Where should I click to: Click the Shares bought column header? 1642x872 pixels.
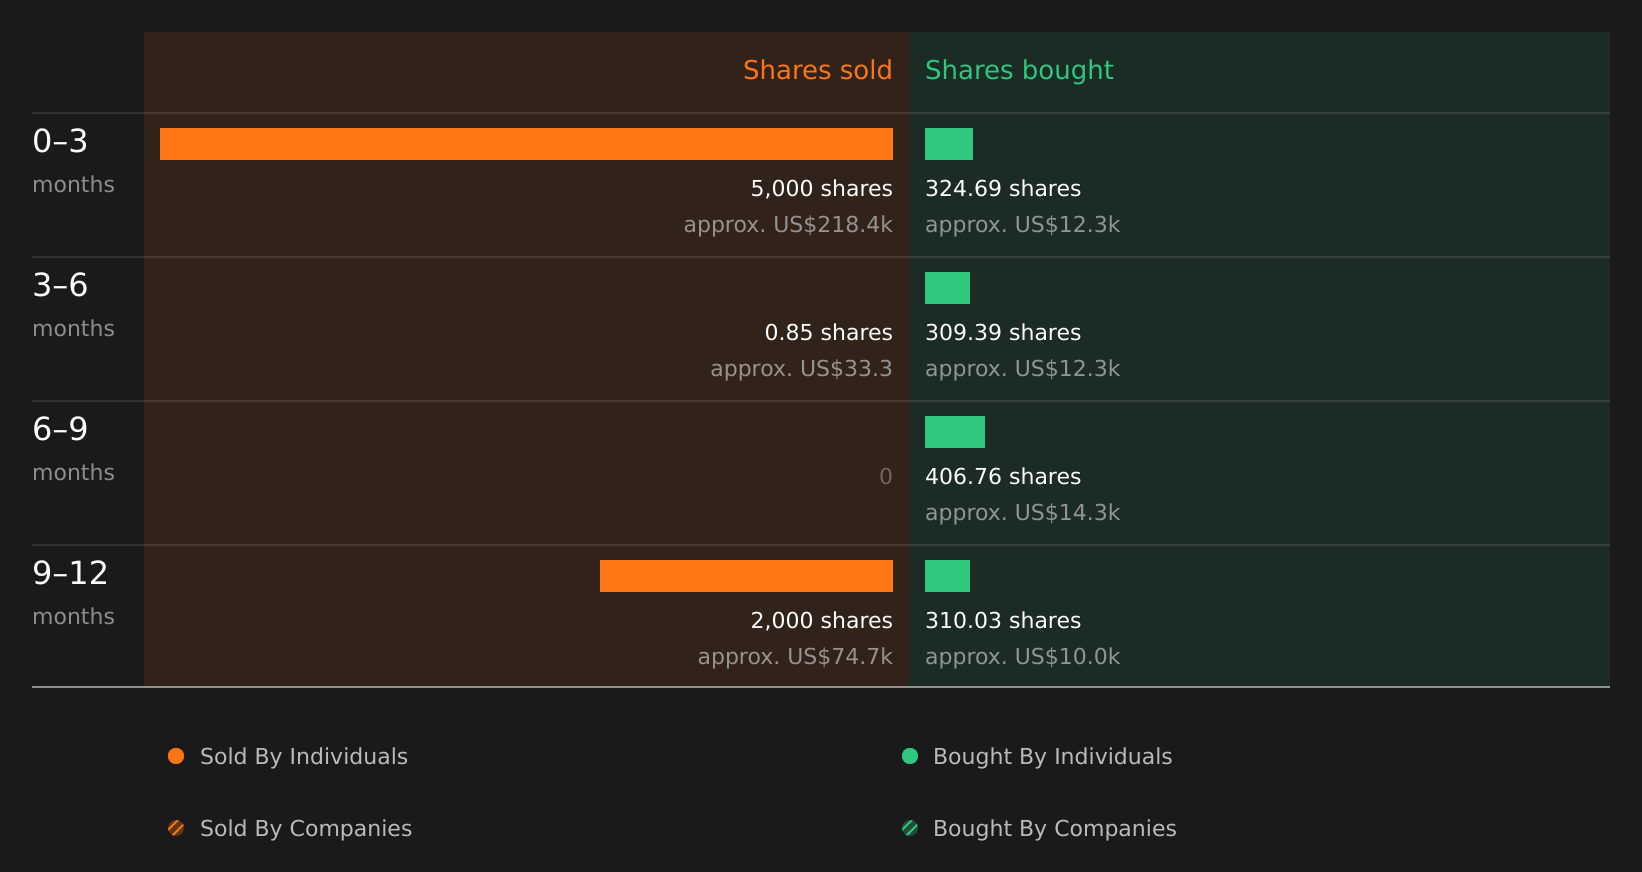1019,70
